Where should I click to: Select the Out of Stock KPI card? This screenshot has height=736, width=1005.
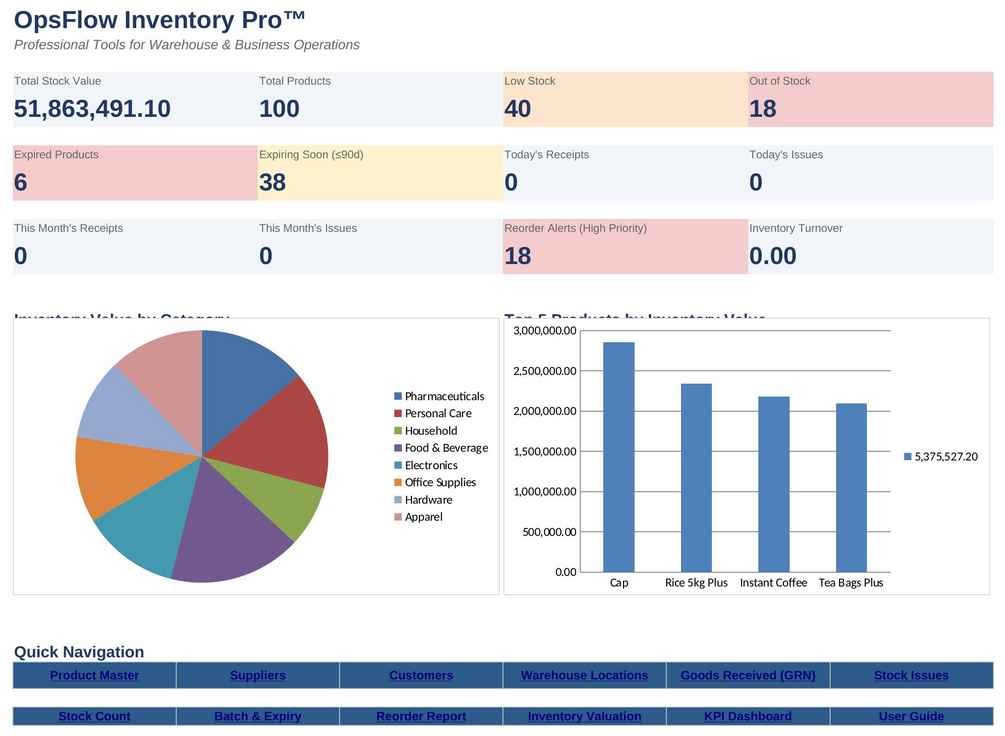(x=870, y=99)
